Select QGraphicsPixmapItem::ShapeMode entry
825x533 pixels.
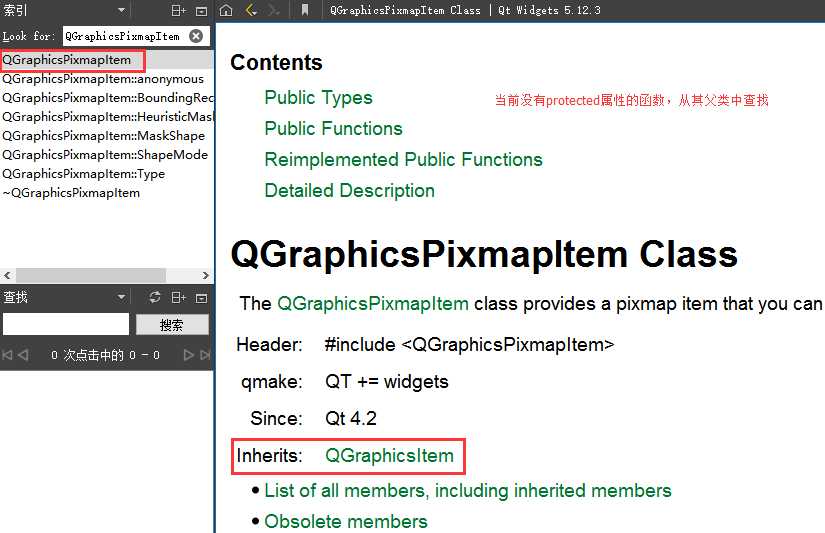point(107,155)
